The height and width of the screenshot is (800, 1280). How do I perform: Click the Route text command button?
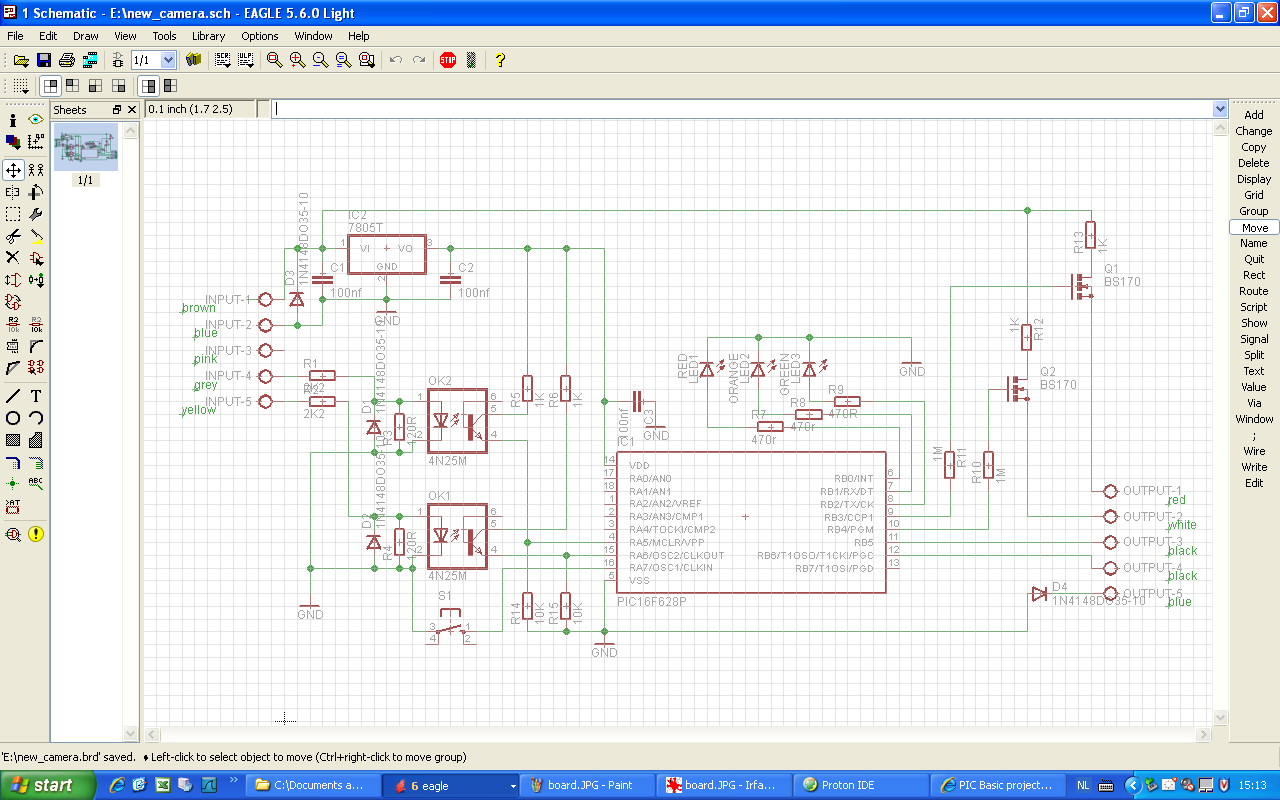(1253, 291)
